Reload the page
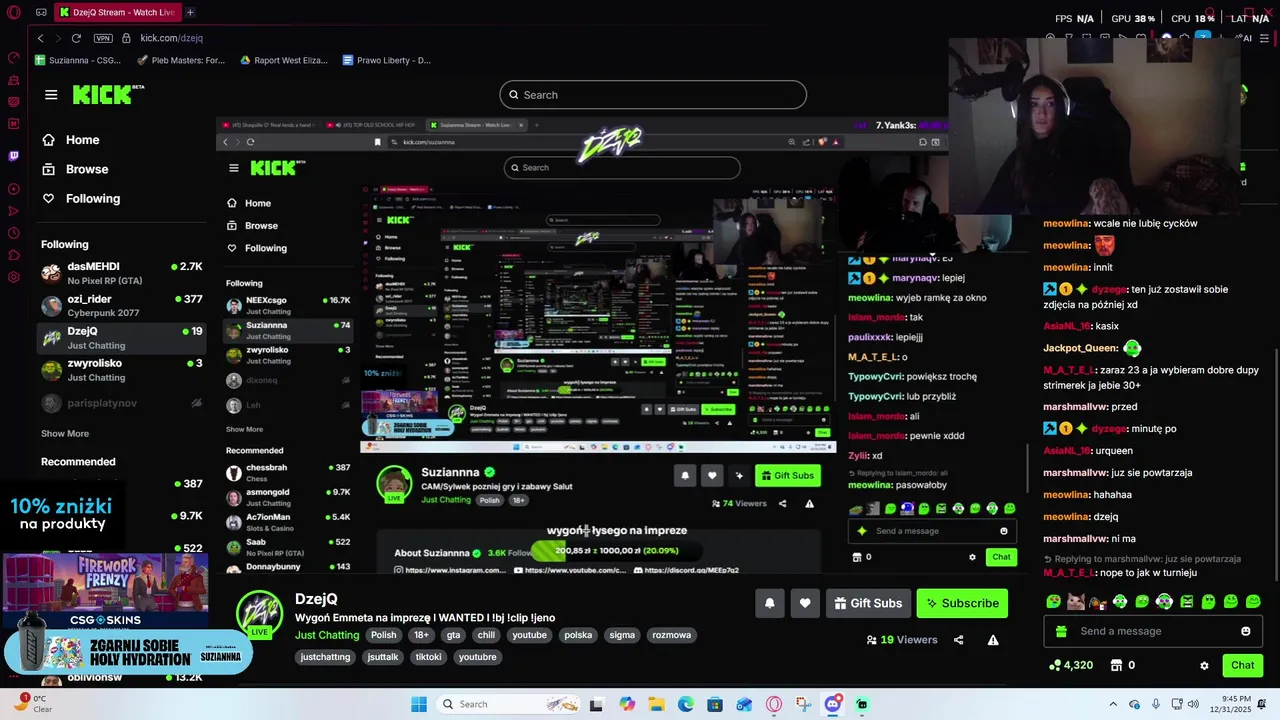 pos(76,38)
